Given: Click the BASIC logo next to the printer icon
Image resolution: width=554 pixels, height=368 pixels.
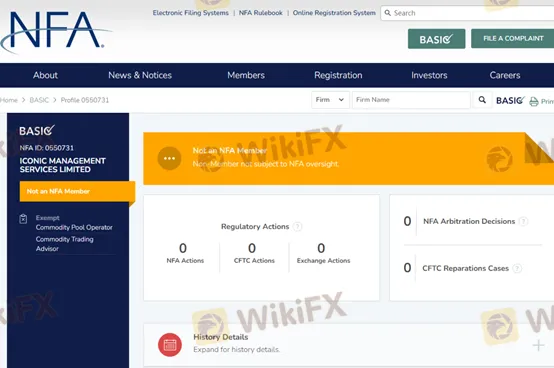Looking at the screenshot, I should (510, 101).
